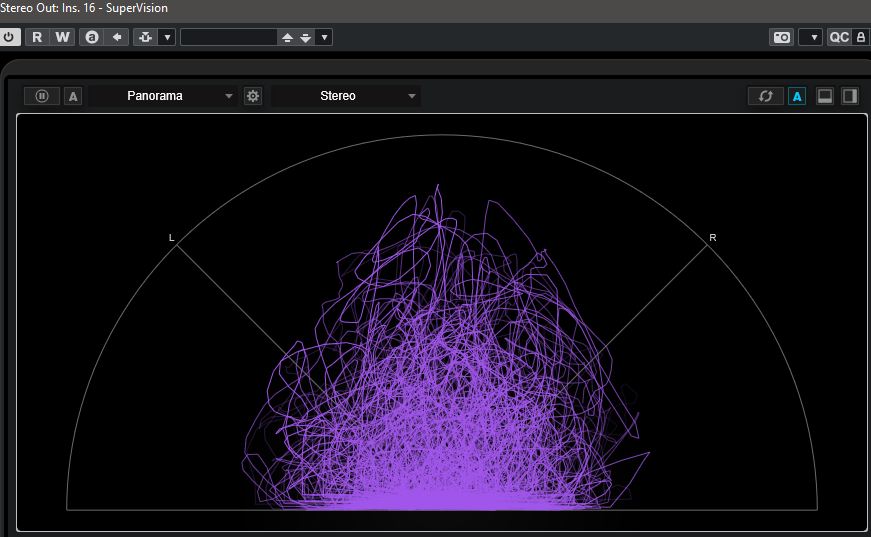Enable Write automation with W button
The height and width of the screenshot is (537, 871).
pos(62,37)
